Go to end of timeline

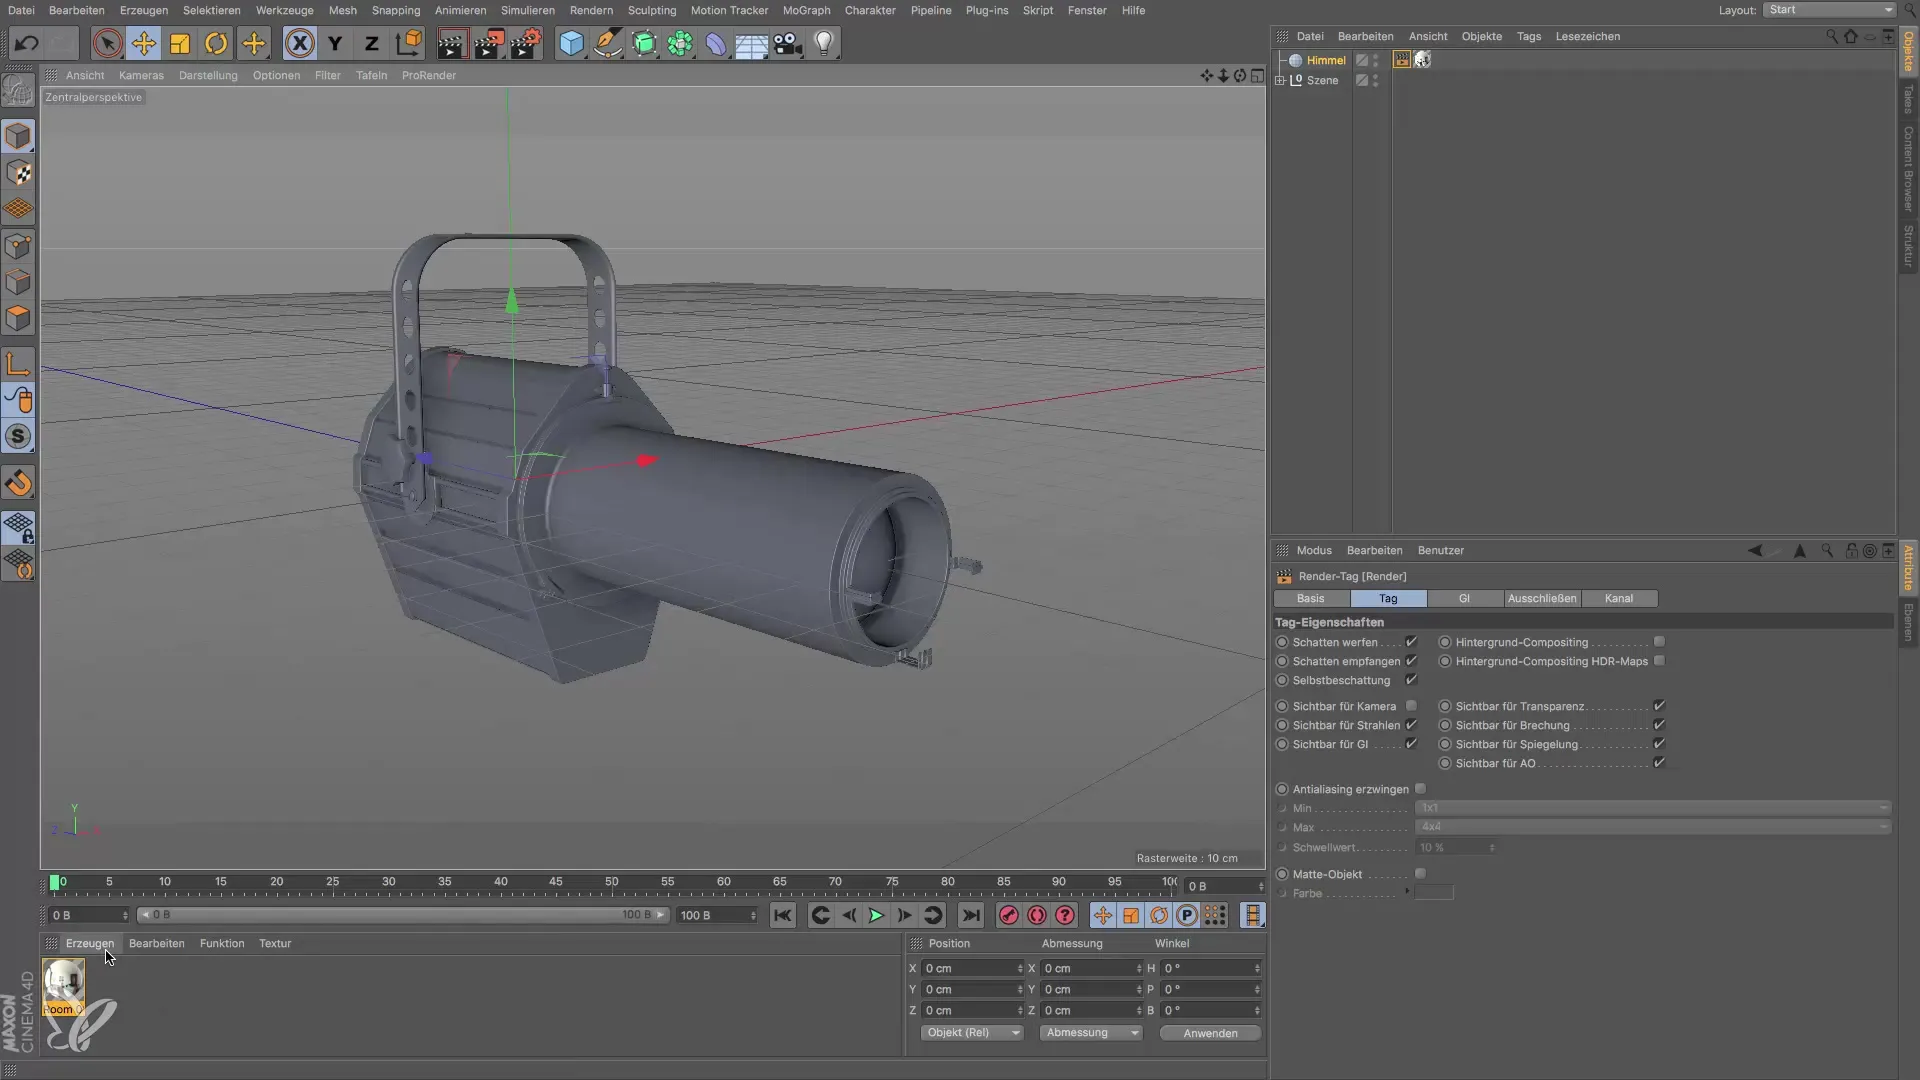point(970,915)
